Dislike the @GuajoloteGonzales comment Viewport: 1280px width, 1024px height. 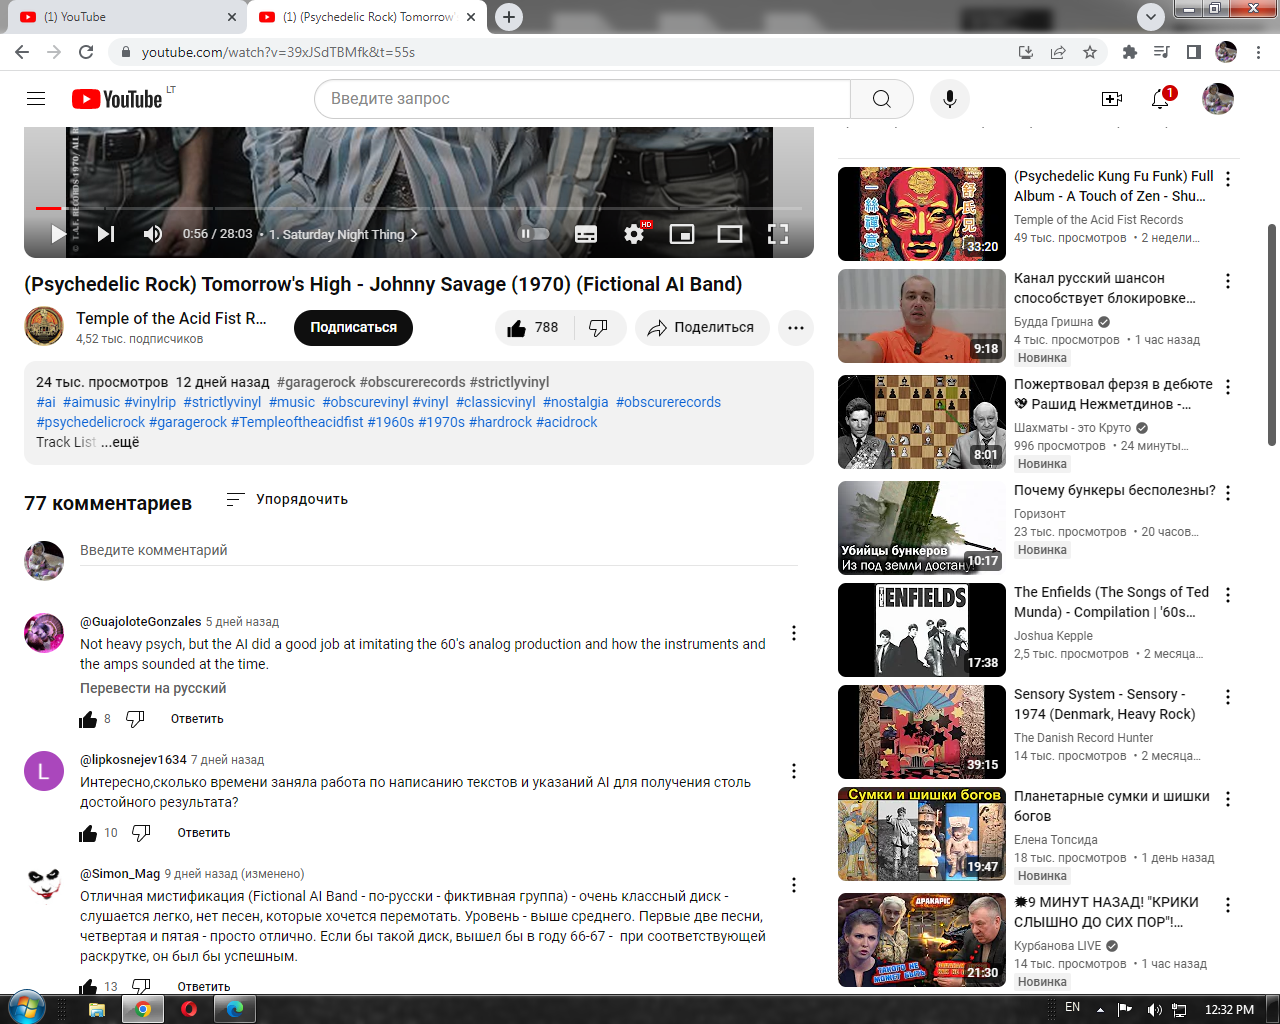(136, 719)
